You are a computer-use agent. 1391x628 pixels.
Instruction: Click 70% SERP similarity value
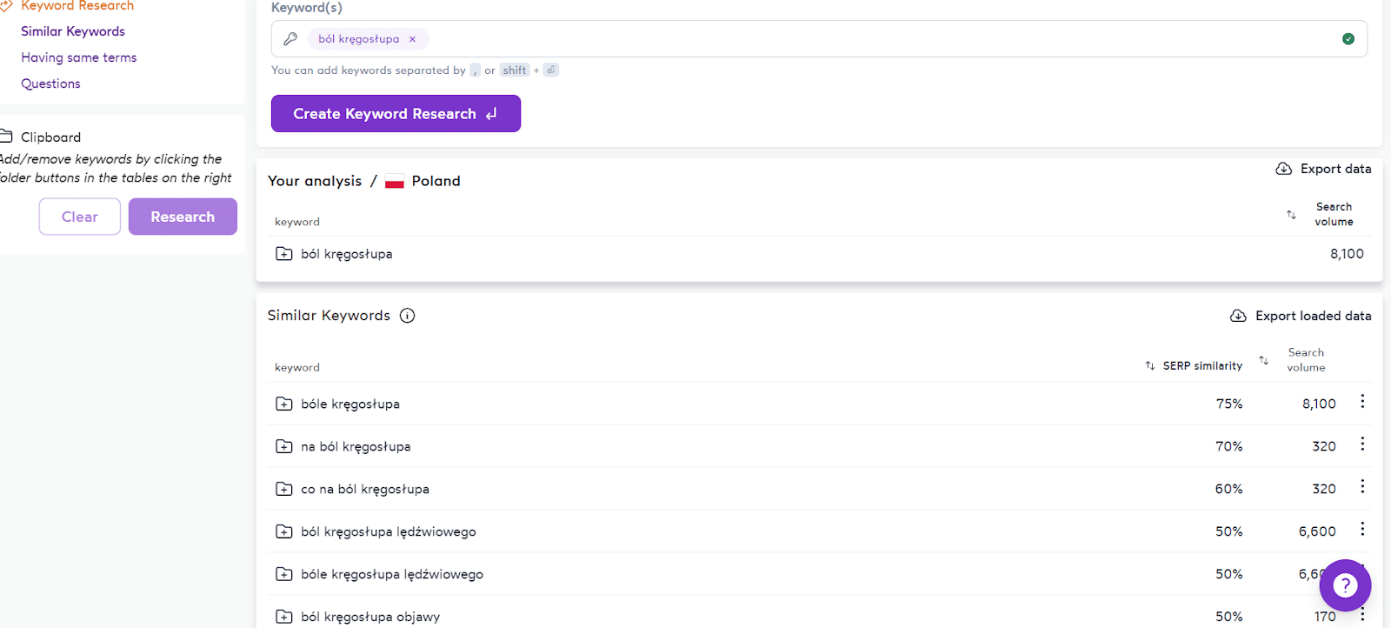pos(1229,447)
